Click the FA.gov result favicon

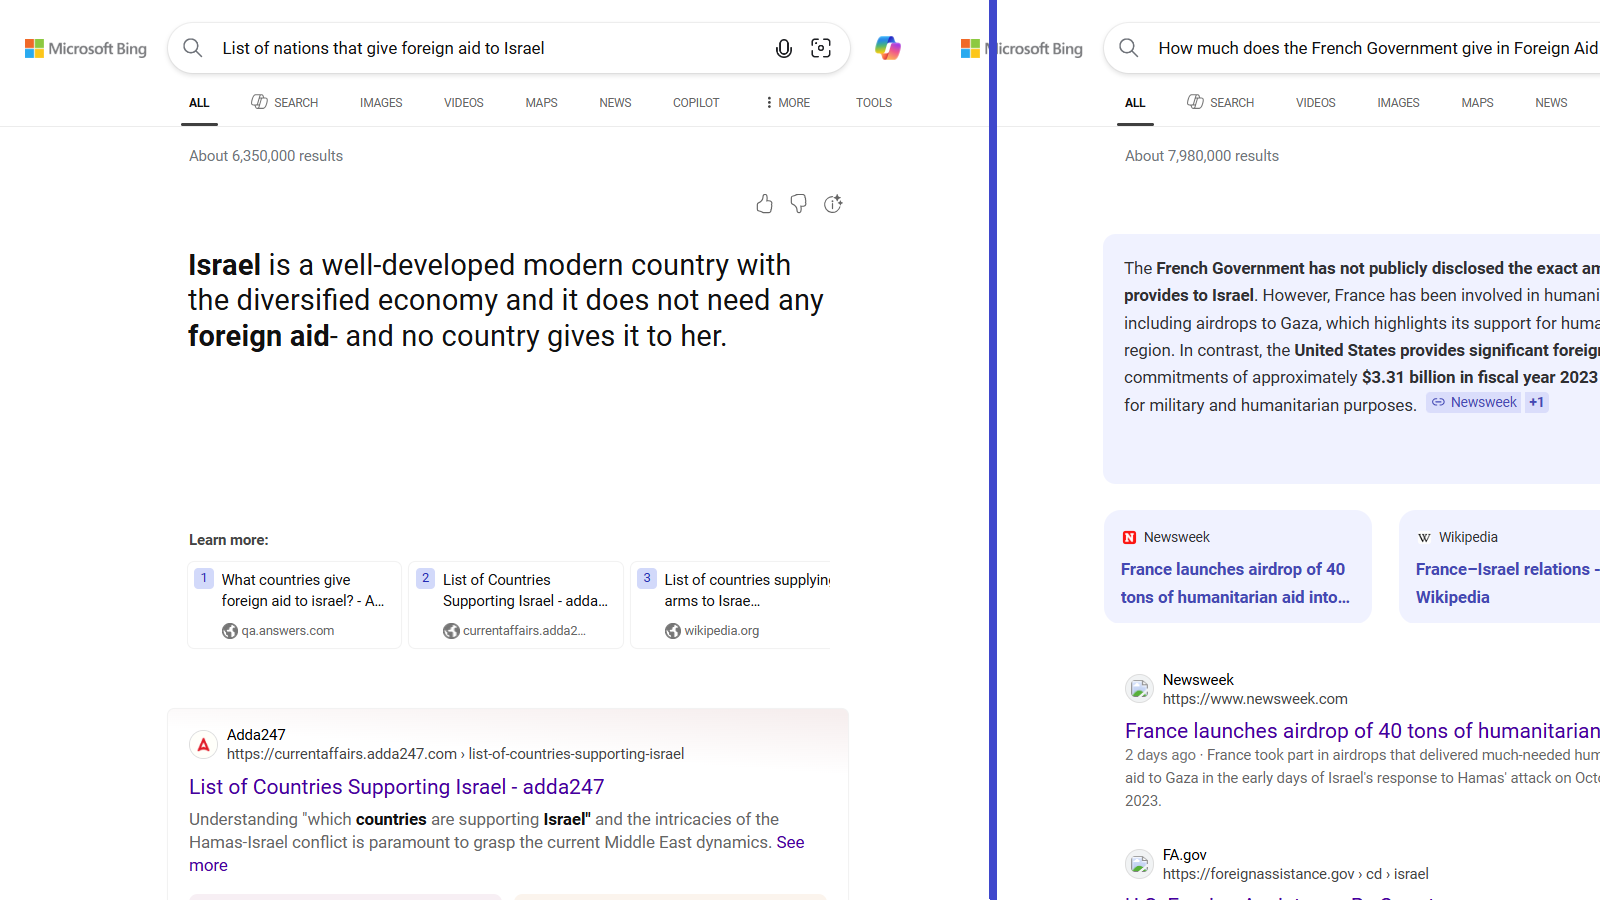click(x=1139, y=864)
